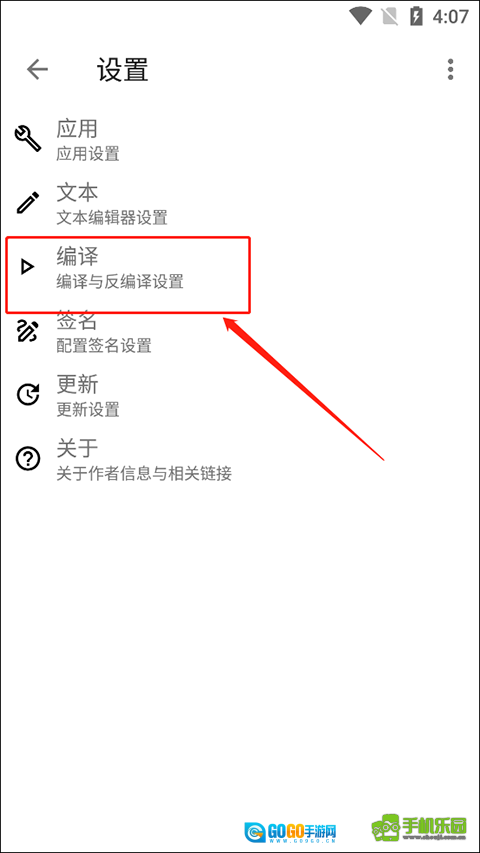Click the wrench icon for 应用
This screenshot has width=480, height=853.
point(27,138)
